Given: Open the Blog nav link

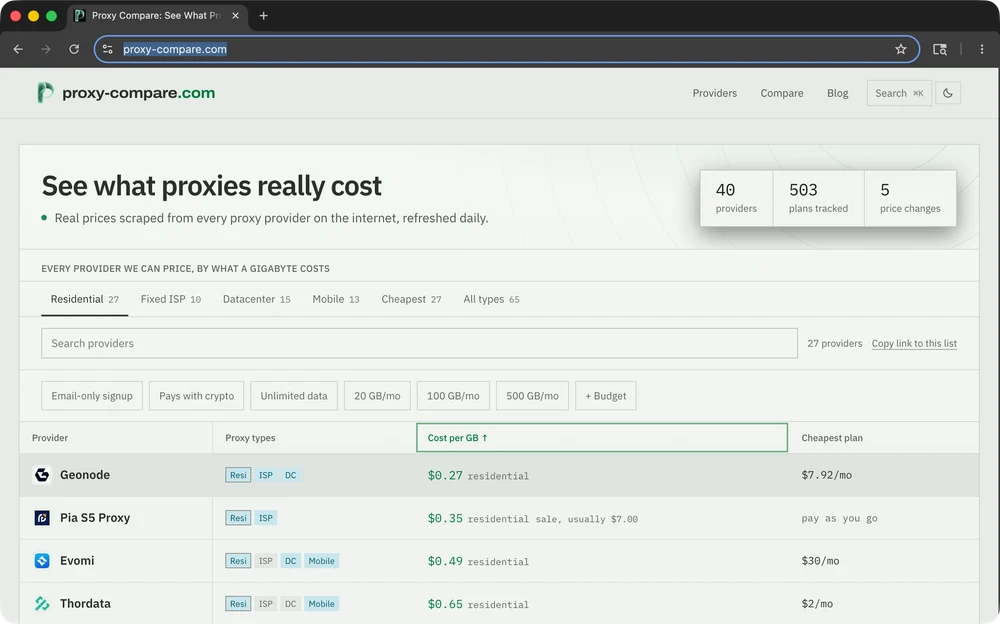Looking at the screenshot, I should pyautogui.click(x=837, y=93).
